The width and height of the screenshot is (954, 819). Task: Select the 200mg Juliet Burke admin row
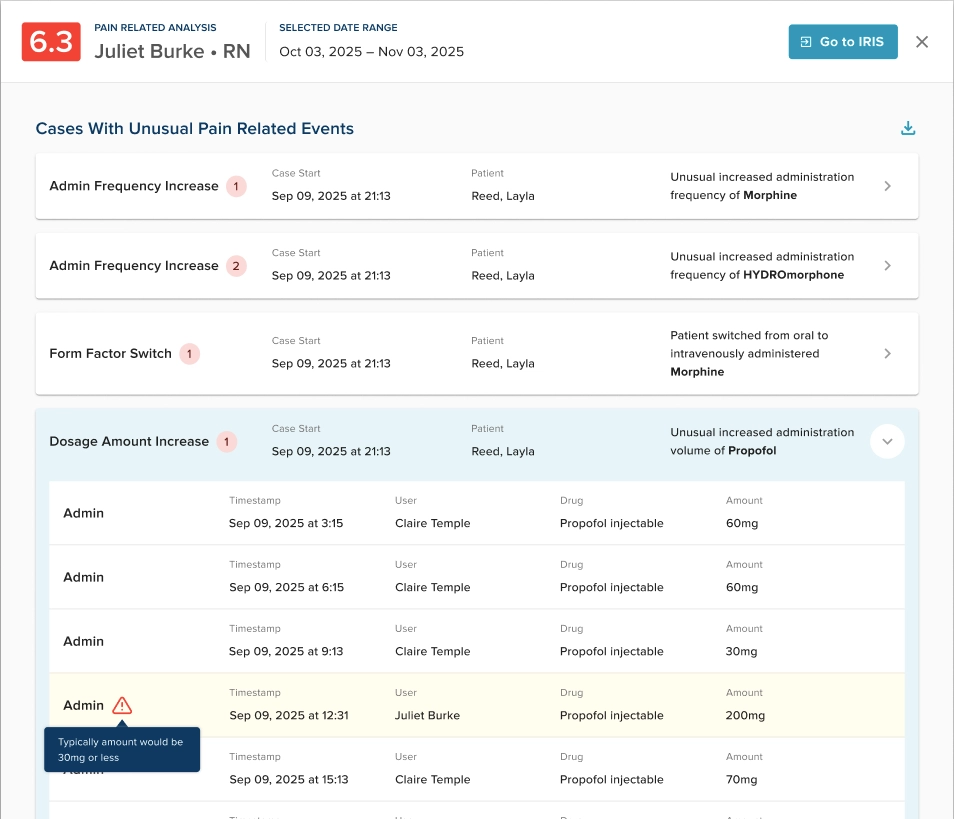click(477, 705)
